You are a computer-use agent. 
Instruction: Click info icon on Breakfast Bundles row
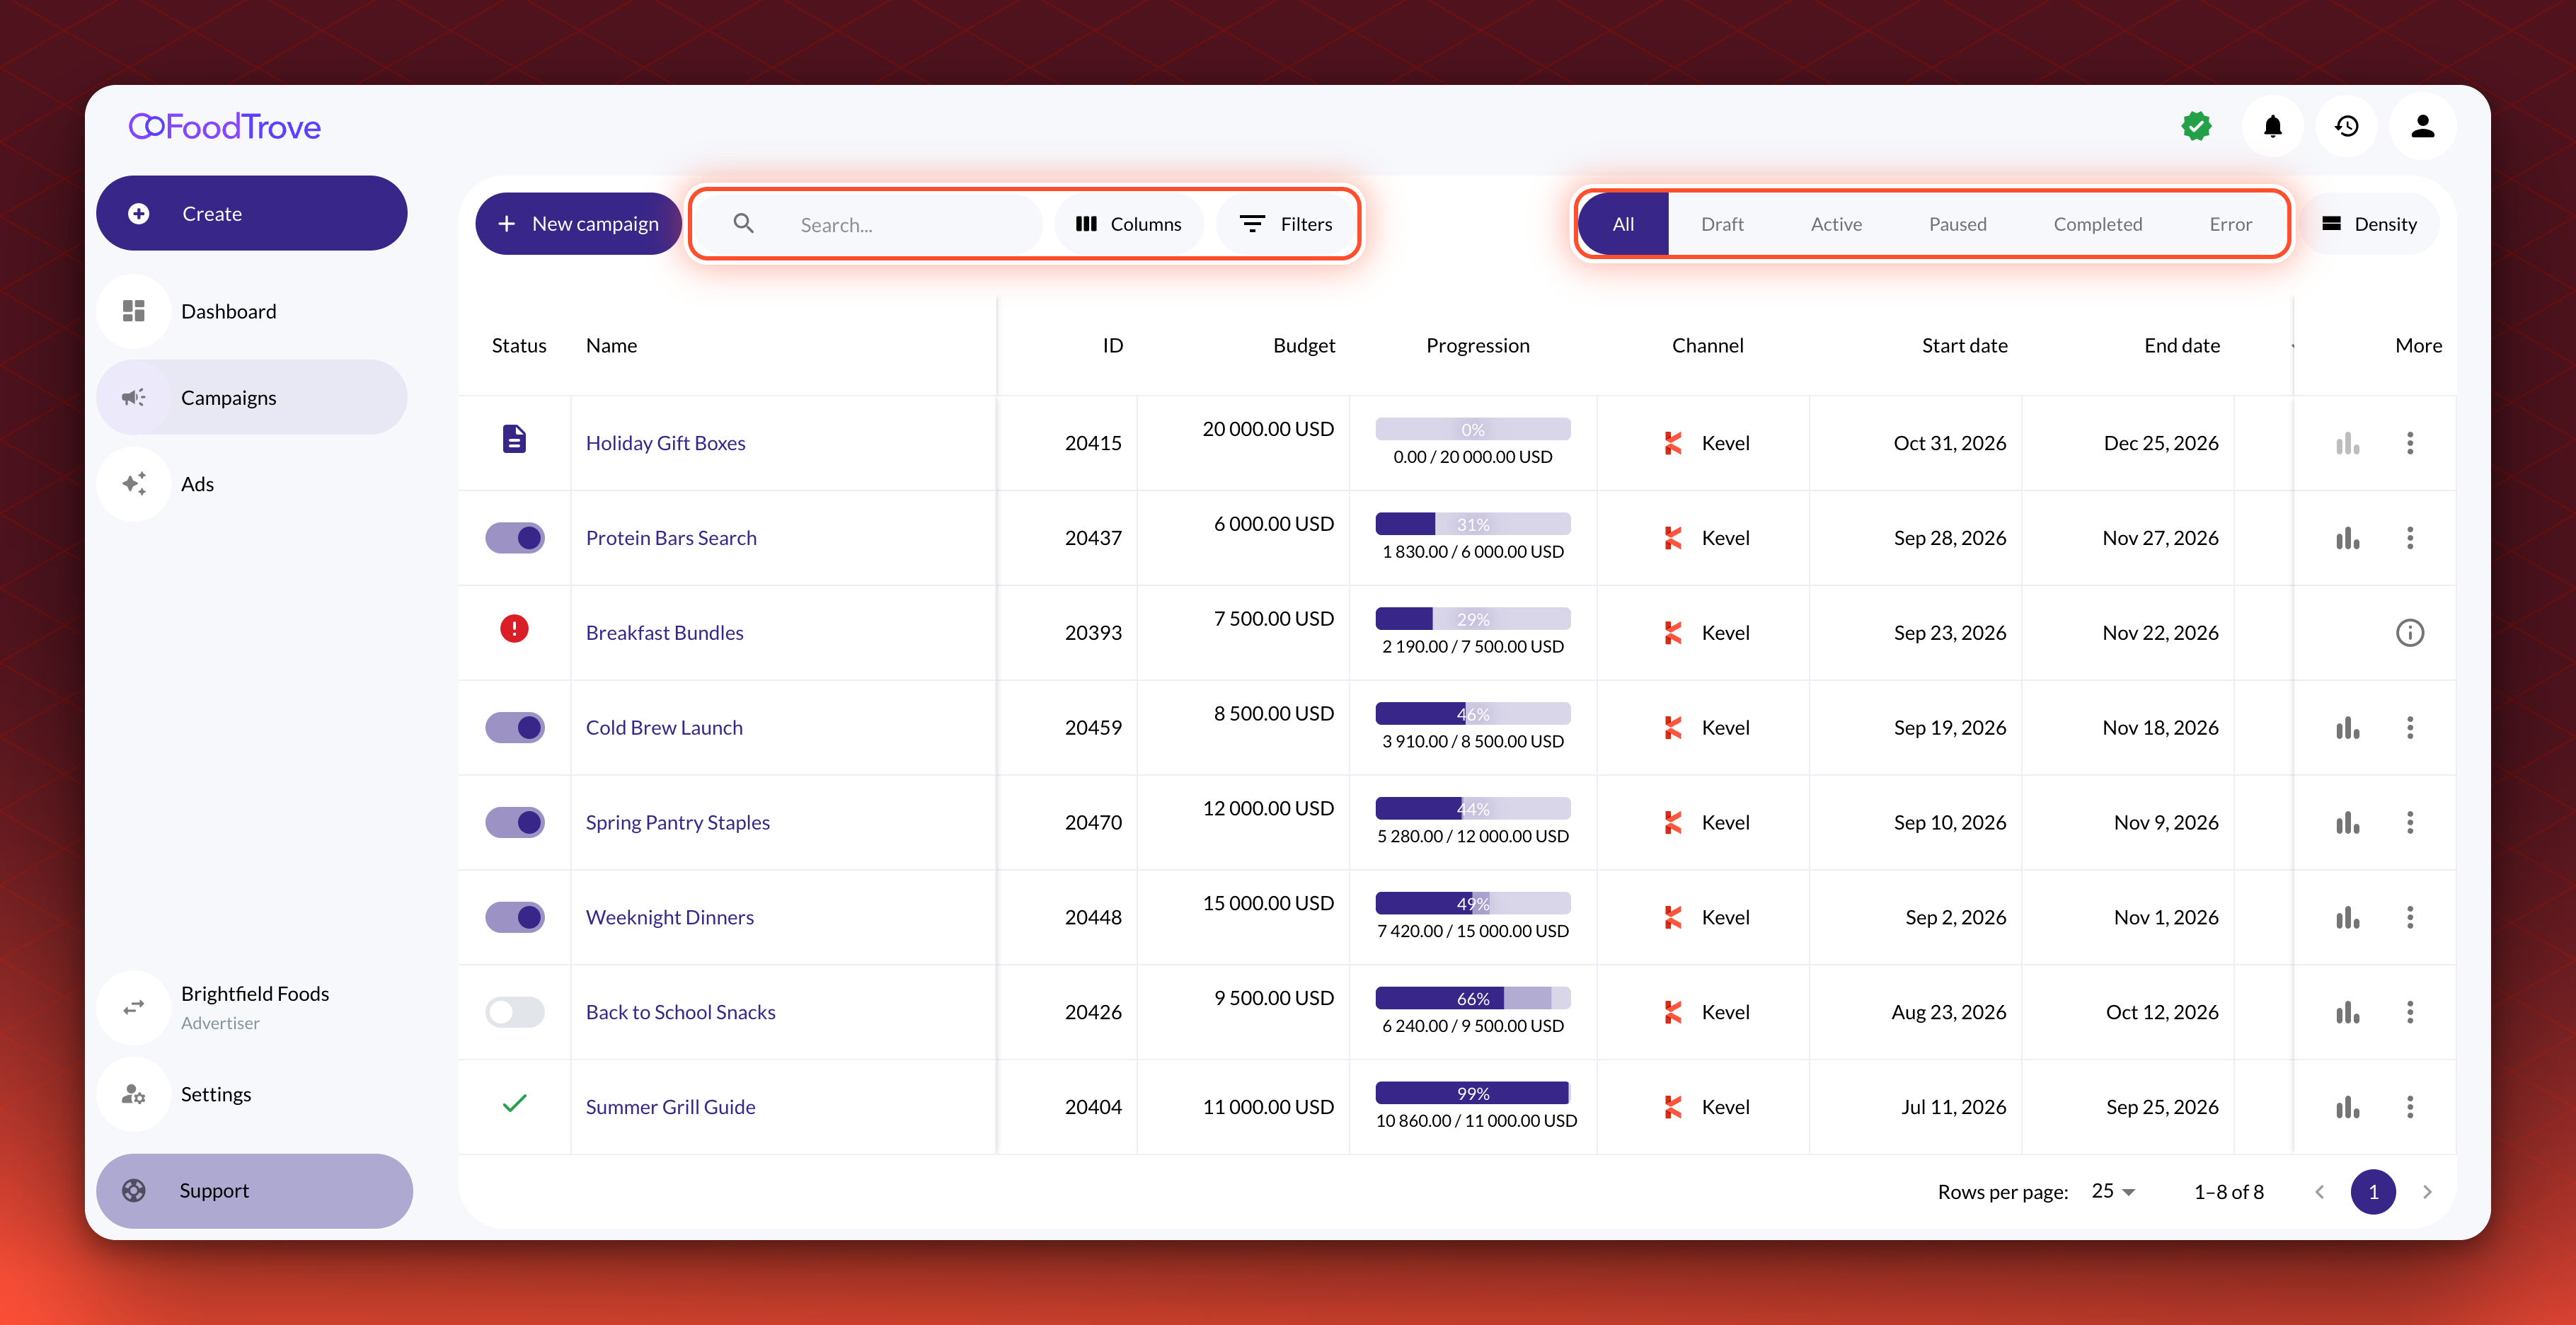point(2410,633)
